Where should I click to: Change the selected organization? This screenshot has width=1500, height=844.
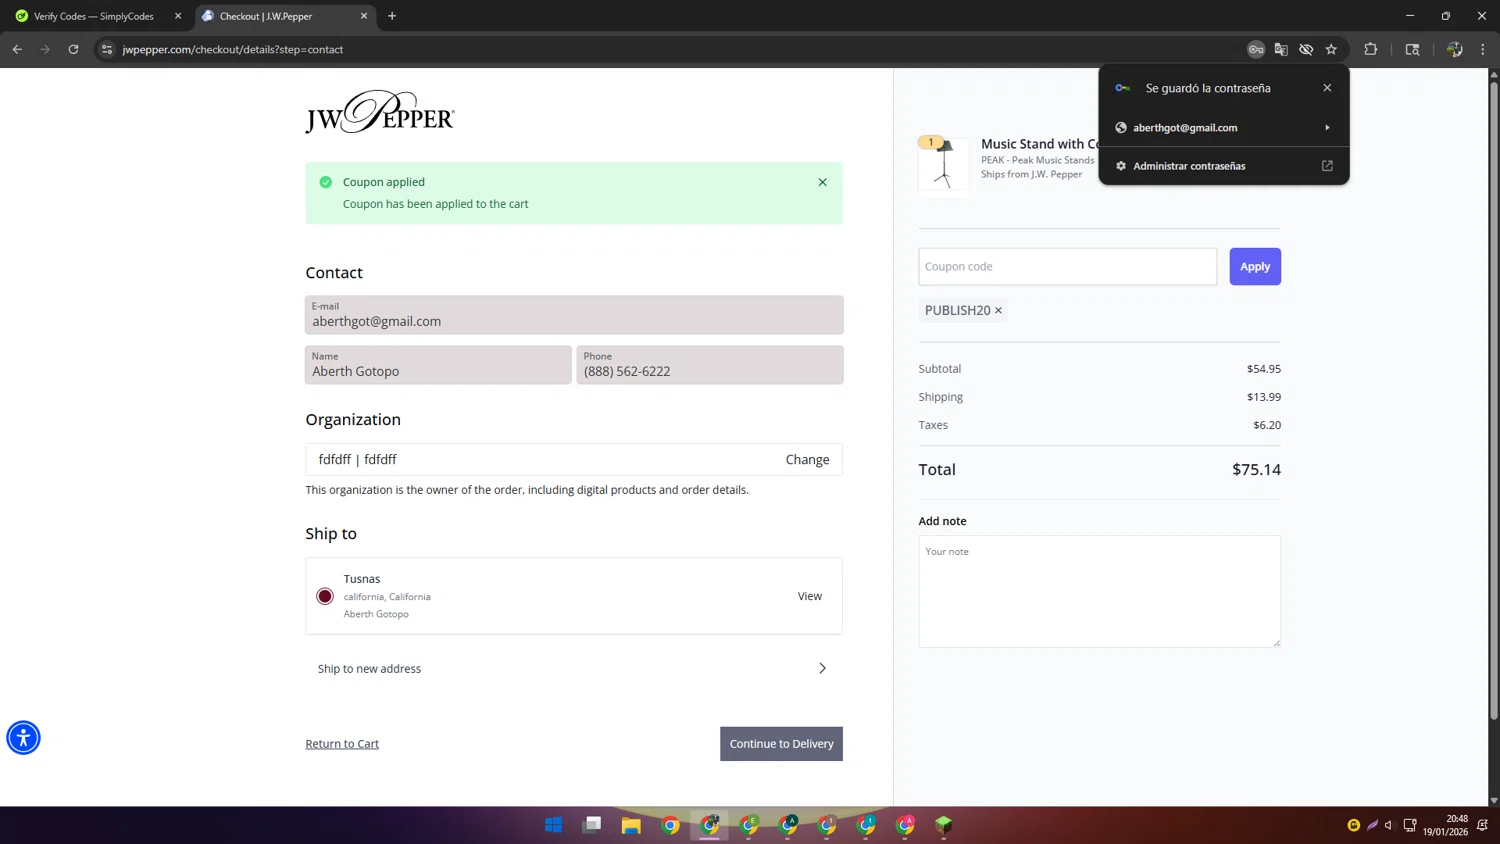807,459
